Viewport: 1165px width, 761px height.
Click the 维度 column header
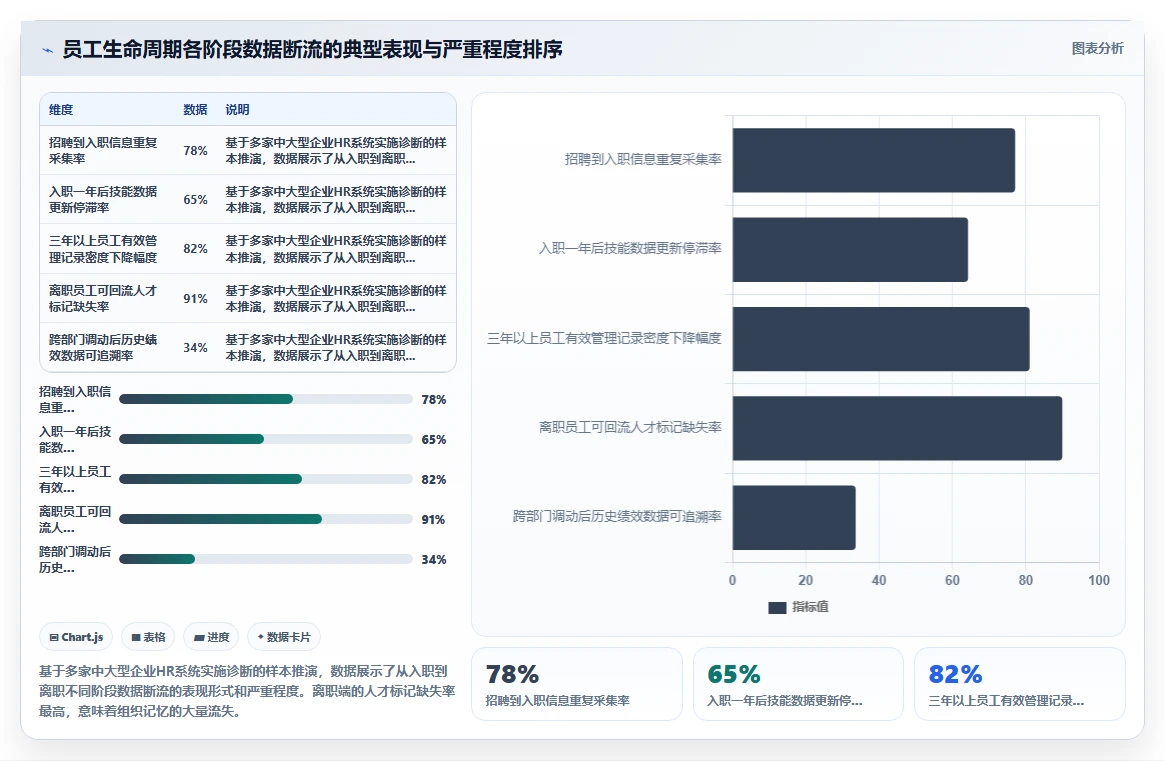(x=61, y=109)
